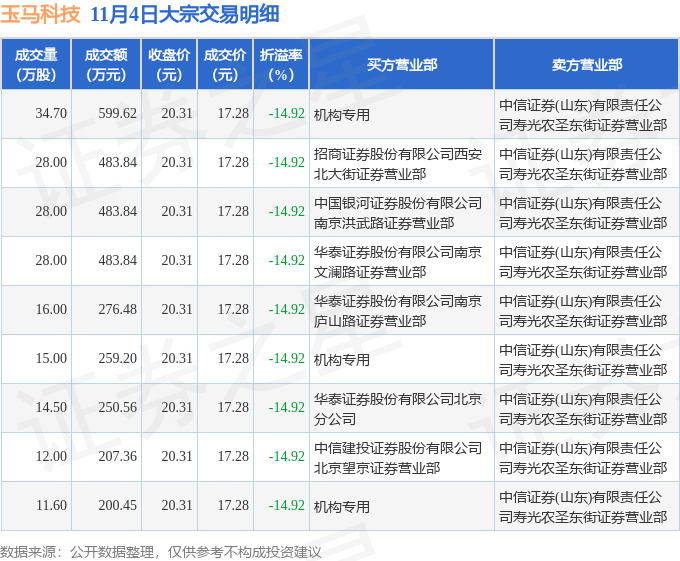The height and width of the screenshot is (561, 680).
Task: Select the 卖方营业部 column header
Action: click(586, 65)
